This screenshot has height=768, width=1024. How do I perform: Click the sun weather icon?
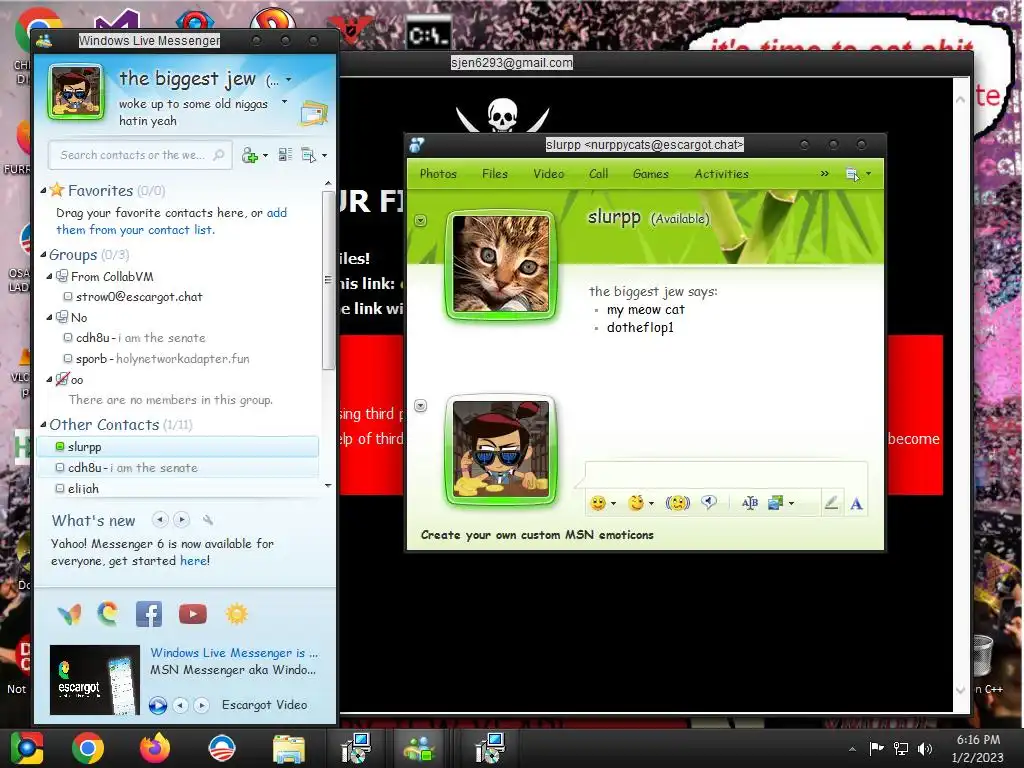point(236,614)
